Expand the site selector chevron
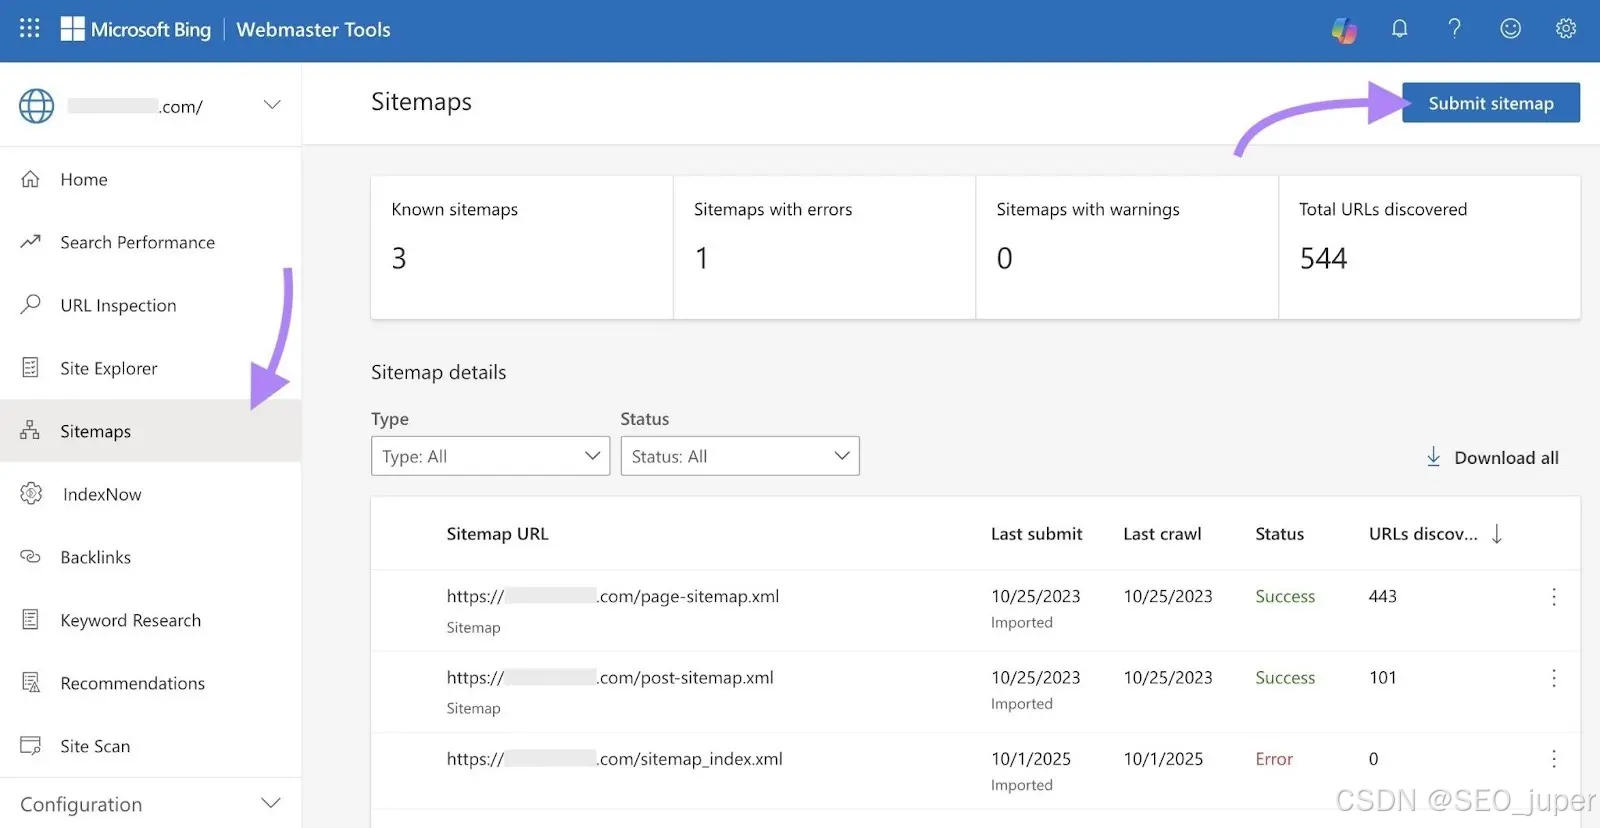 tap(272, 105)
